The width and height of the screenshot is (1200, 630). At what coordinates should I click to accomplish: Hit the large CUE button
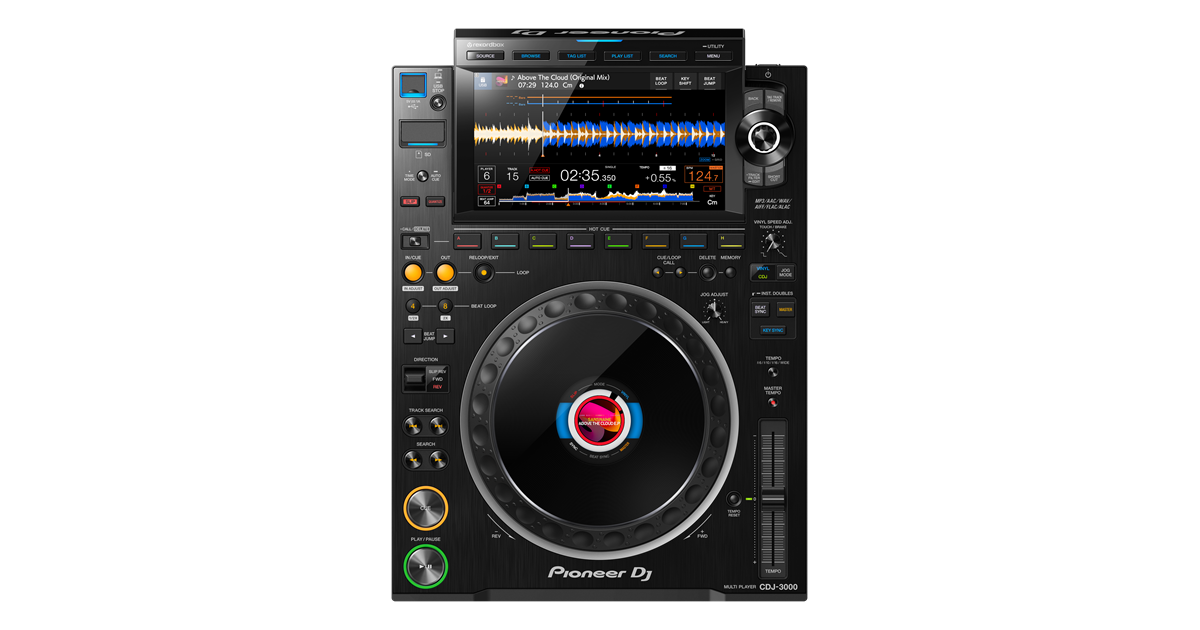[425, 508]
